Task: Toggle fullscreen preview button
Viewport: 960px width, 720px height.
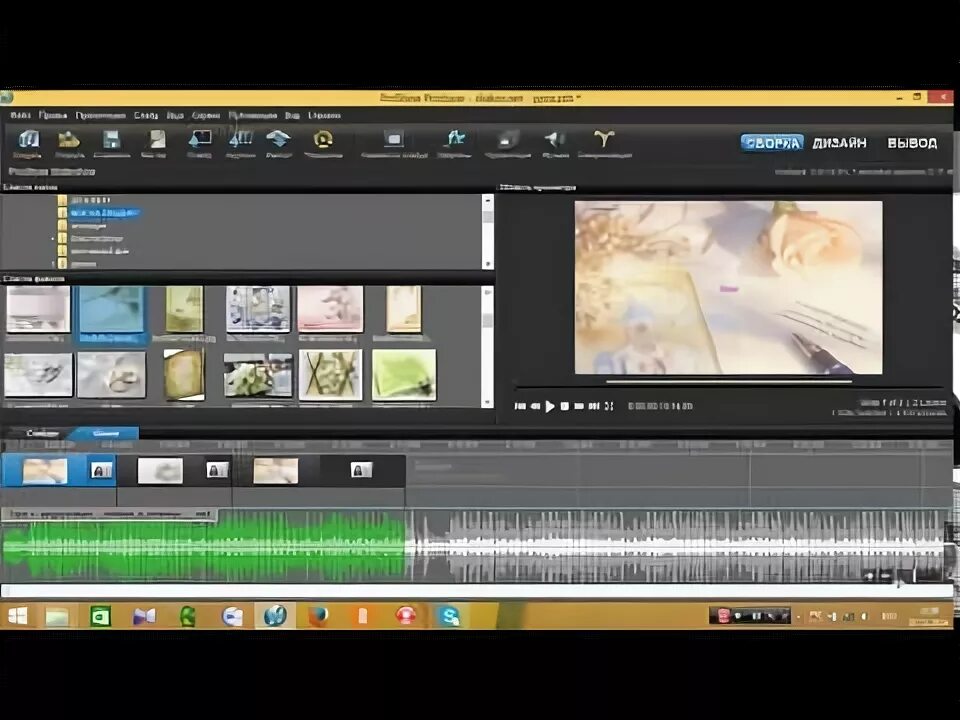Action: tap(609, 406)
